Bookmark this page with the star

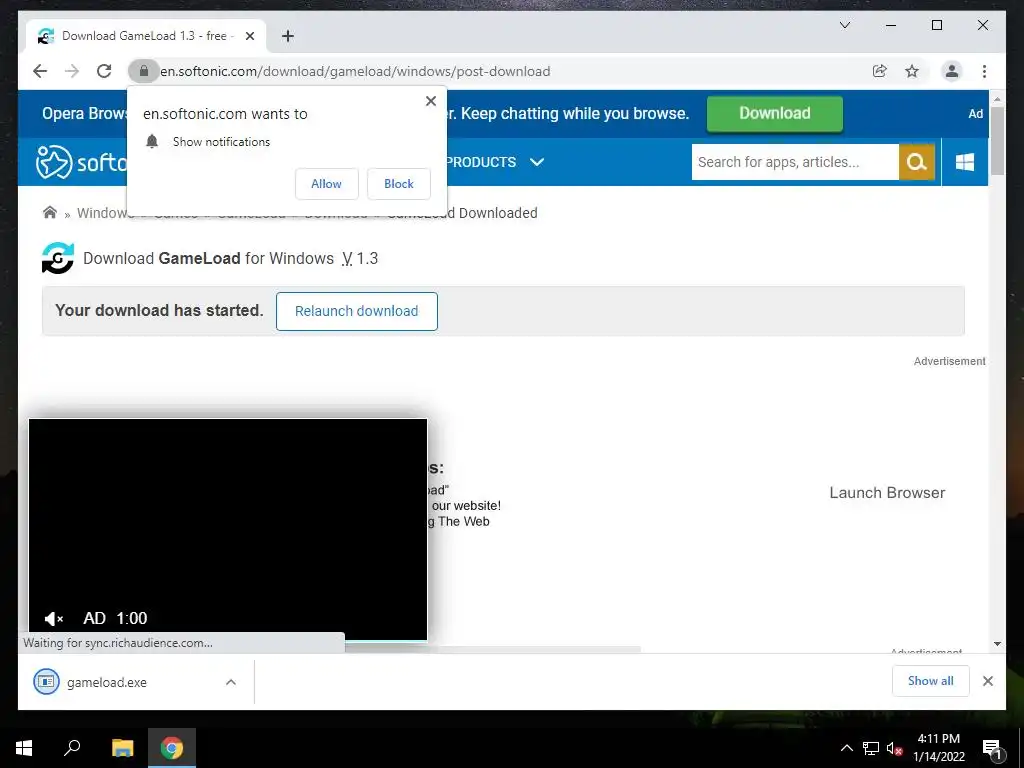912,71
